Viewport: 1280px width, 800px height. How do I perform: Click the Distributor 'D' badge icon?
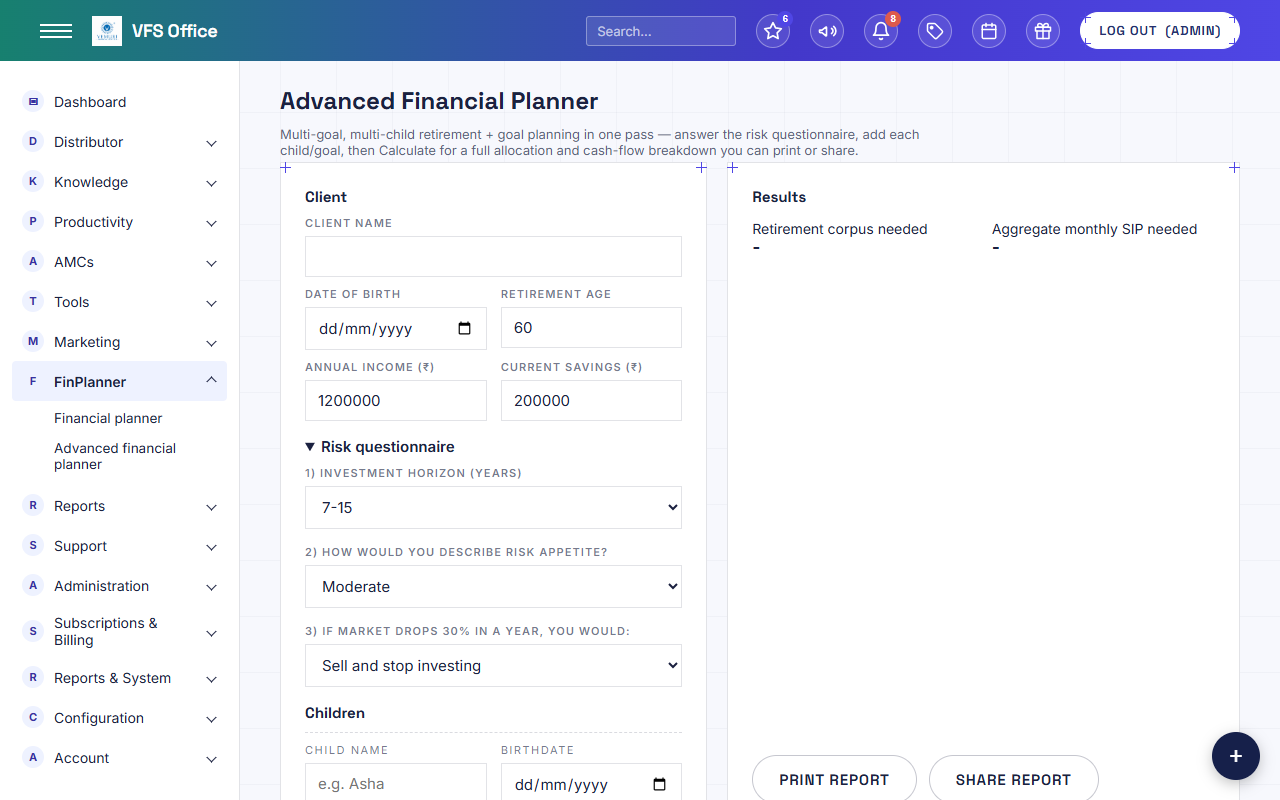(33, 141)
